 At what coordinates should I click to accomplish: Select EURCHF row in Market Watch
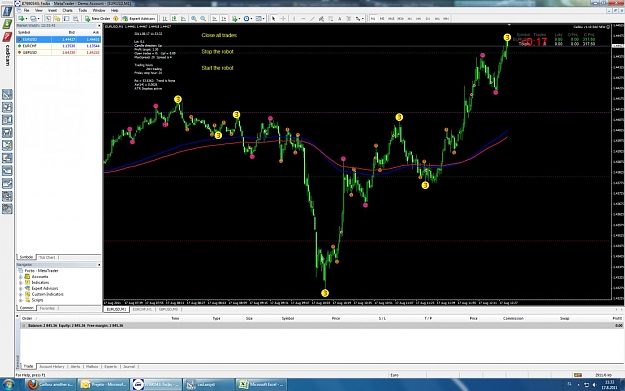[58, 46]
